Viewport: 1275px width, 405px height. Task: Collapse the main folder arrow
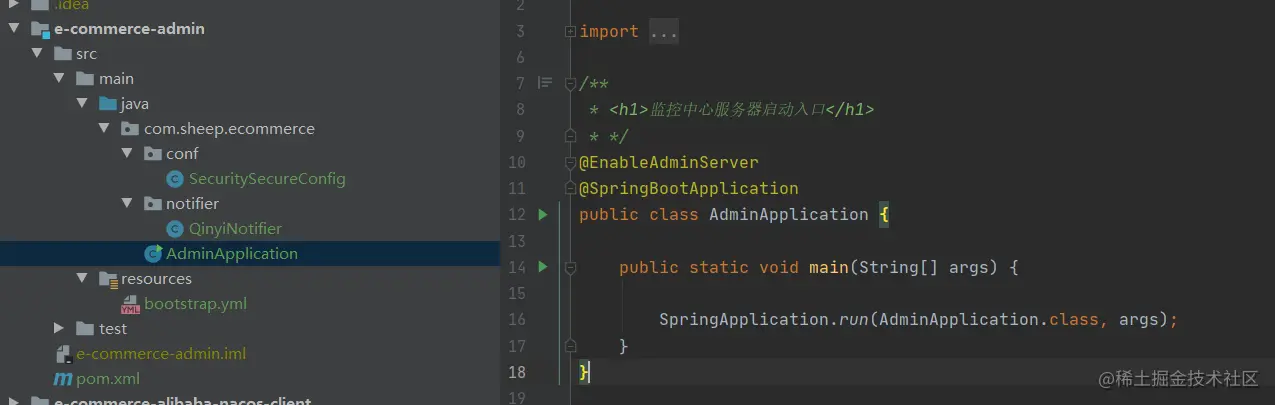[60, 79]
